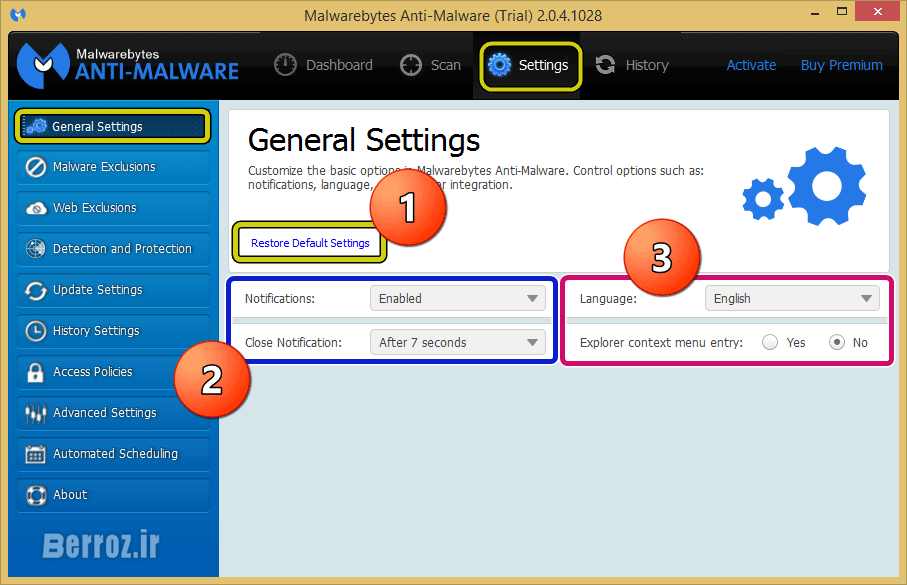Open Access Policies section

(x=113, y=372)
